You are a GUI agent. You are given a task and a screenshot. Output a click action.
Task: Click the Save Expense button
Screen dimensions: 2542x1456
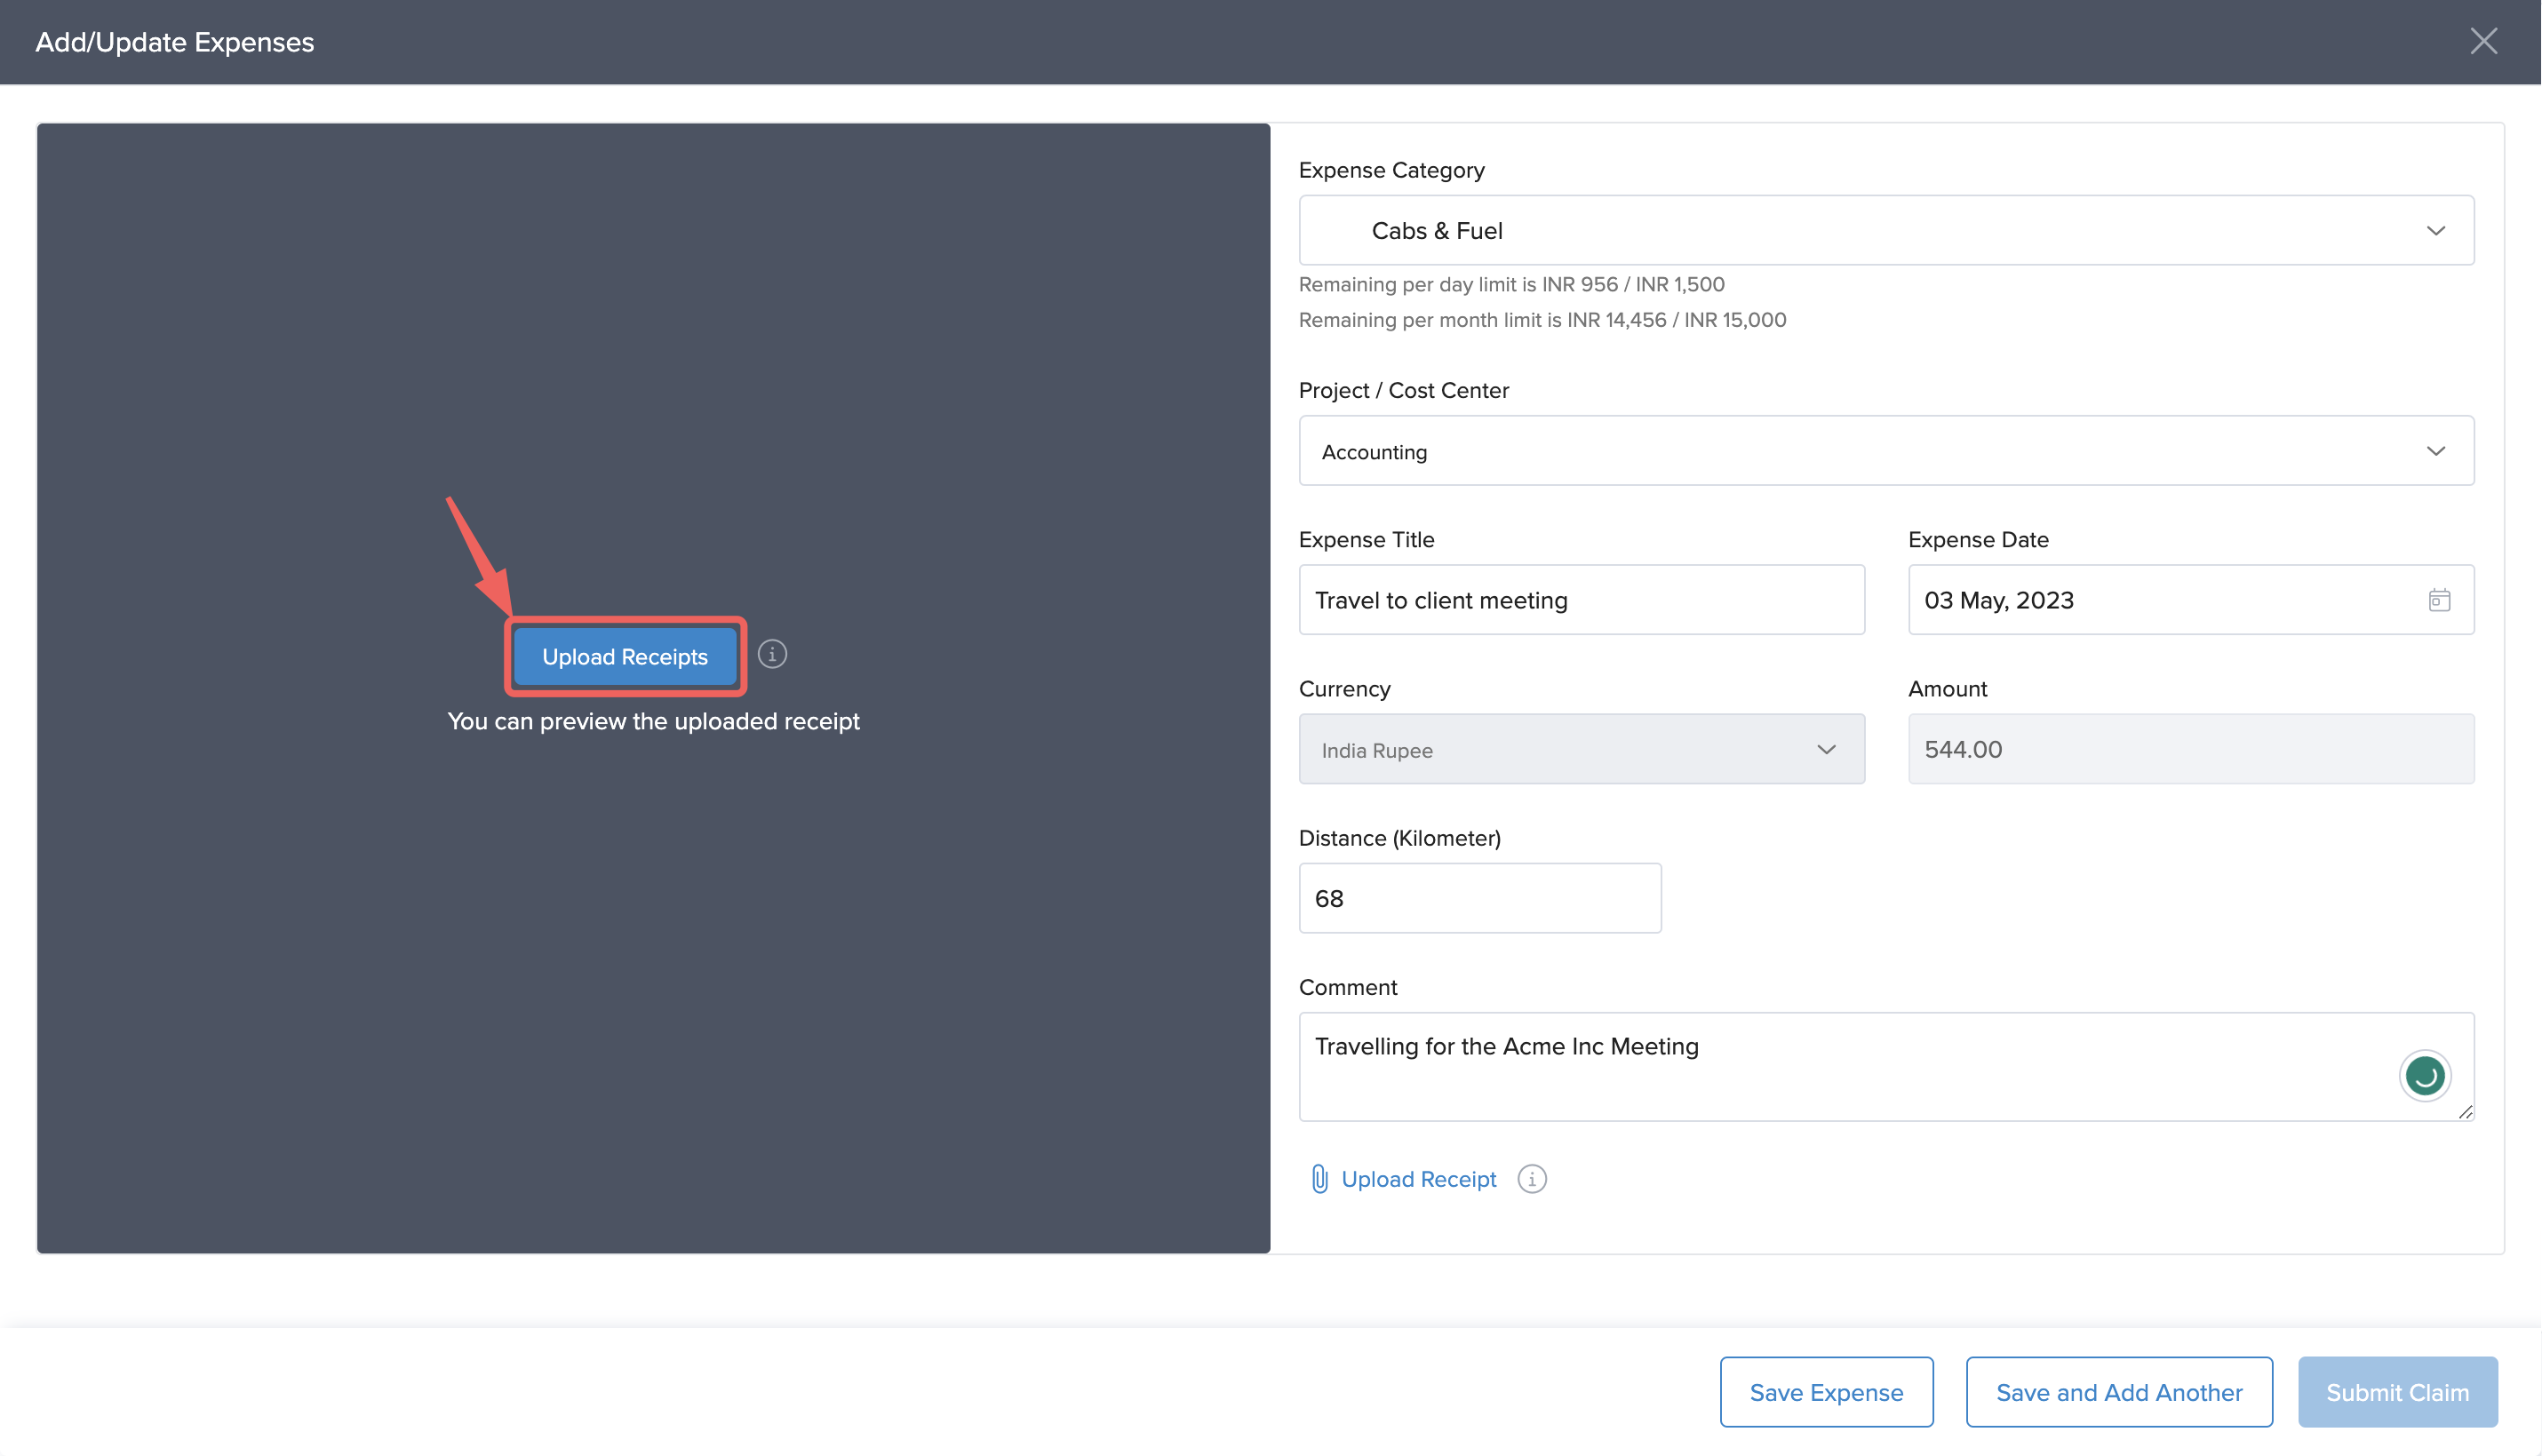click(1826, 1392)
